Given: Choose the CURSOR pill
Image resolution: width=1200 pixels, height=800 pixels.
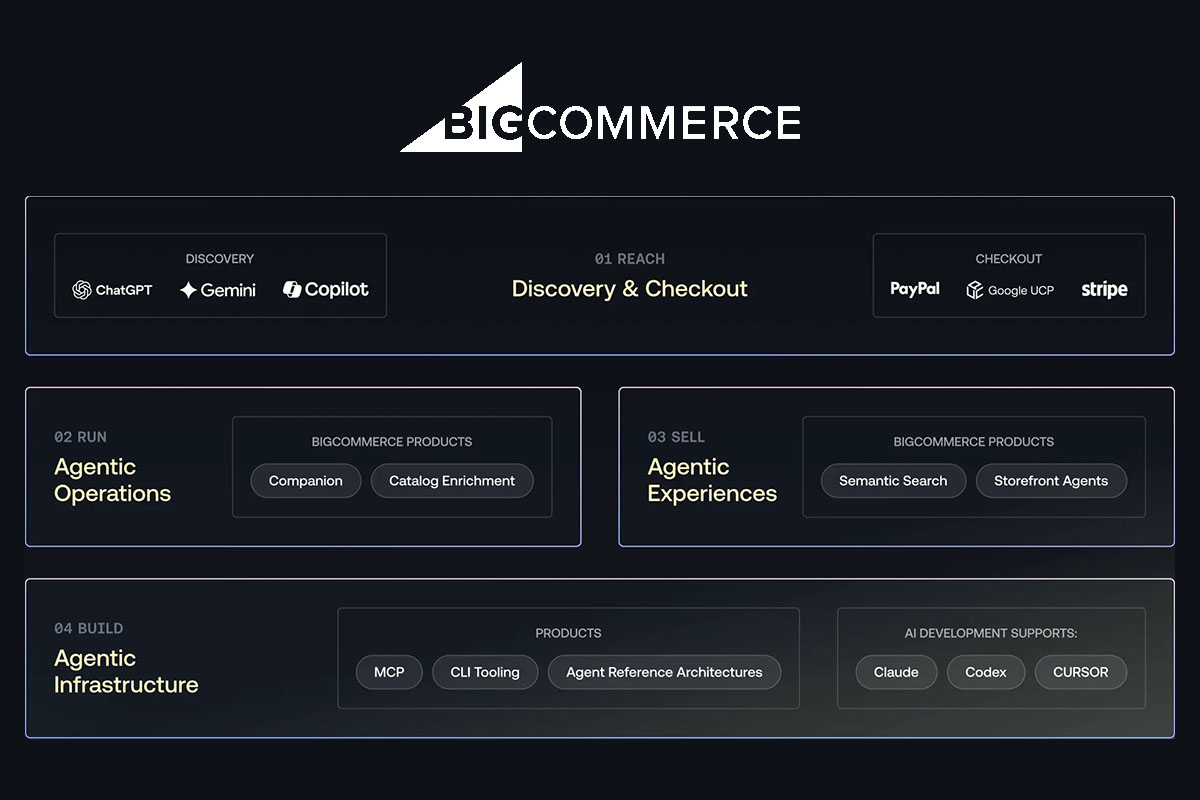Looking at the screenshot, I should 1081,672.
